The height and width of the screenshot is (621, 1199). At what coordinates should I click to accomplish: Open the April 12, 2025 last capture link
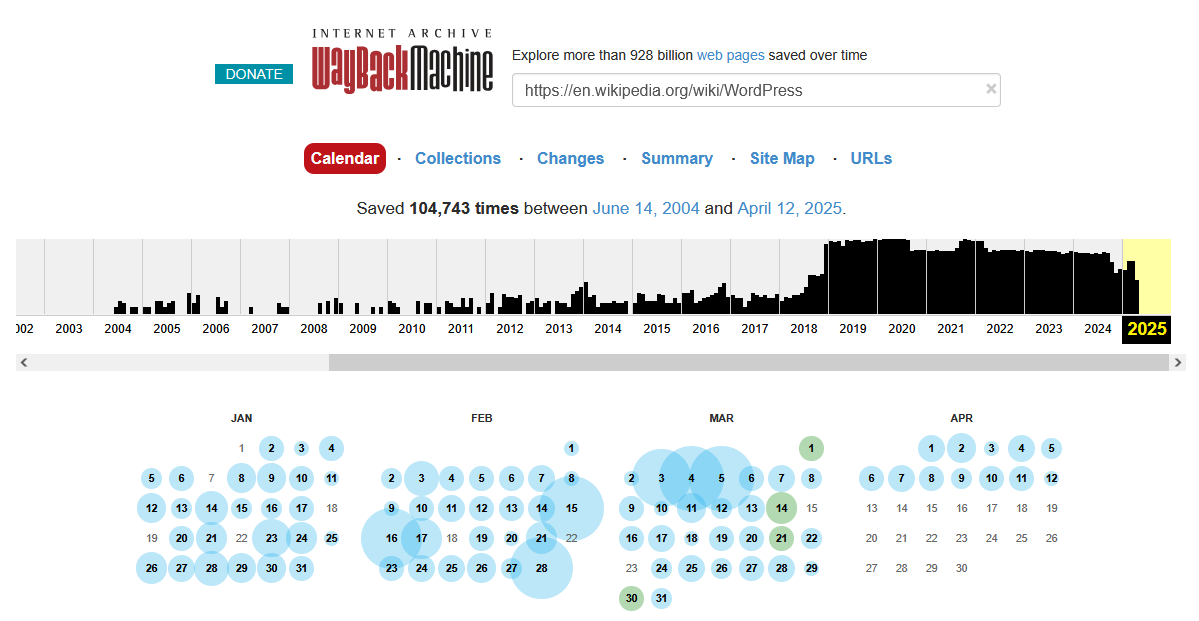coord(789,208)
